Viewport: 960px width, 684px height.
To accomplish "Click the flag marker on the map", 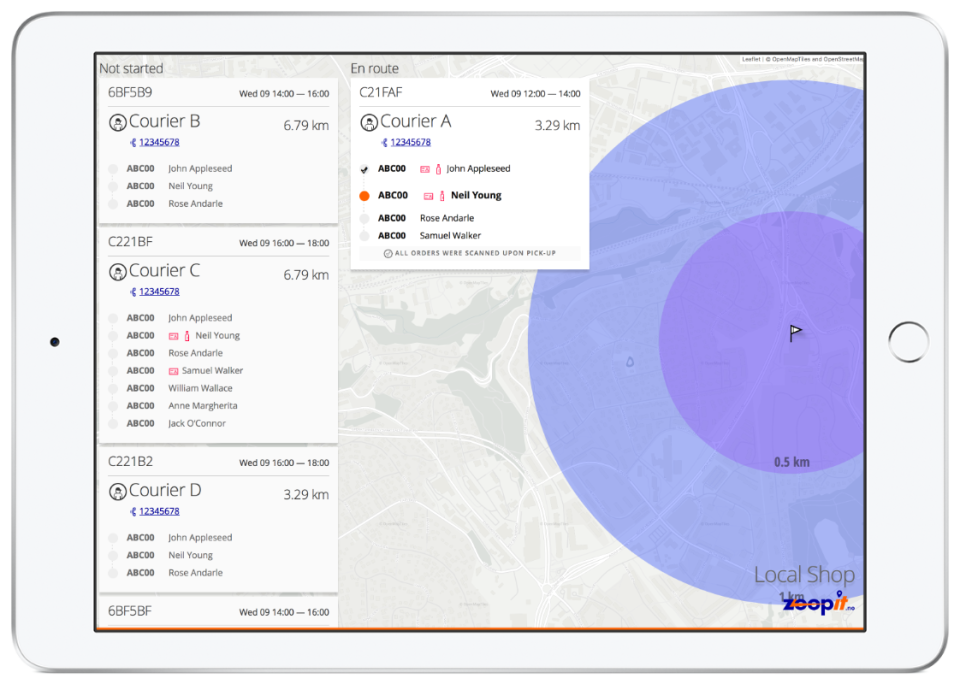I will point(795,333).
